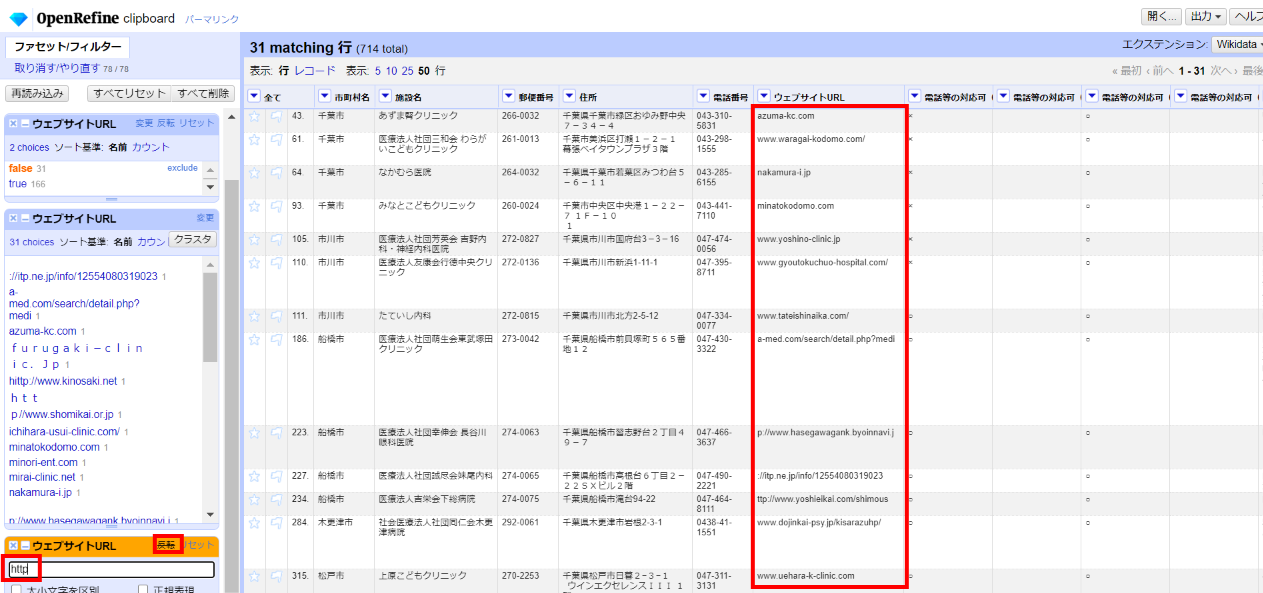
Task: Close the orange ウェブサイトURL text filter
Action: (x=14, y=546)
